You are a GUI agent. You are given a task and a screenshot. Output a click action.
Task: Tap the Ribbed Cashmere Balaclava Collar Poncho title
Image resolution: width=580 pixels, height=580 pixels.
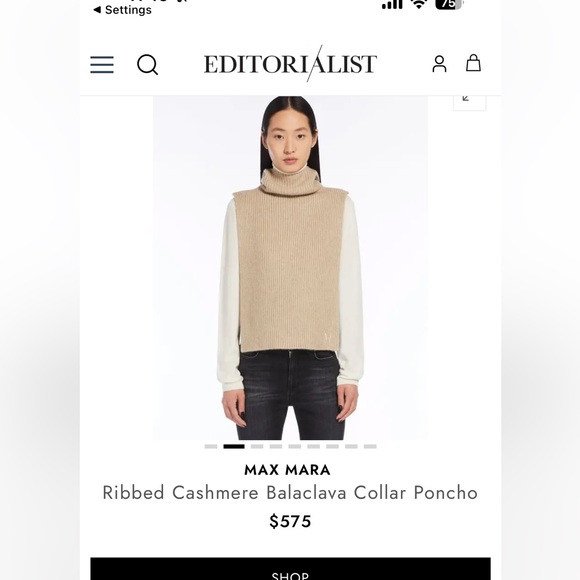click(x=290, y=493)
